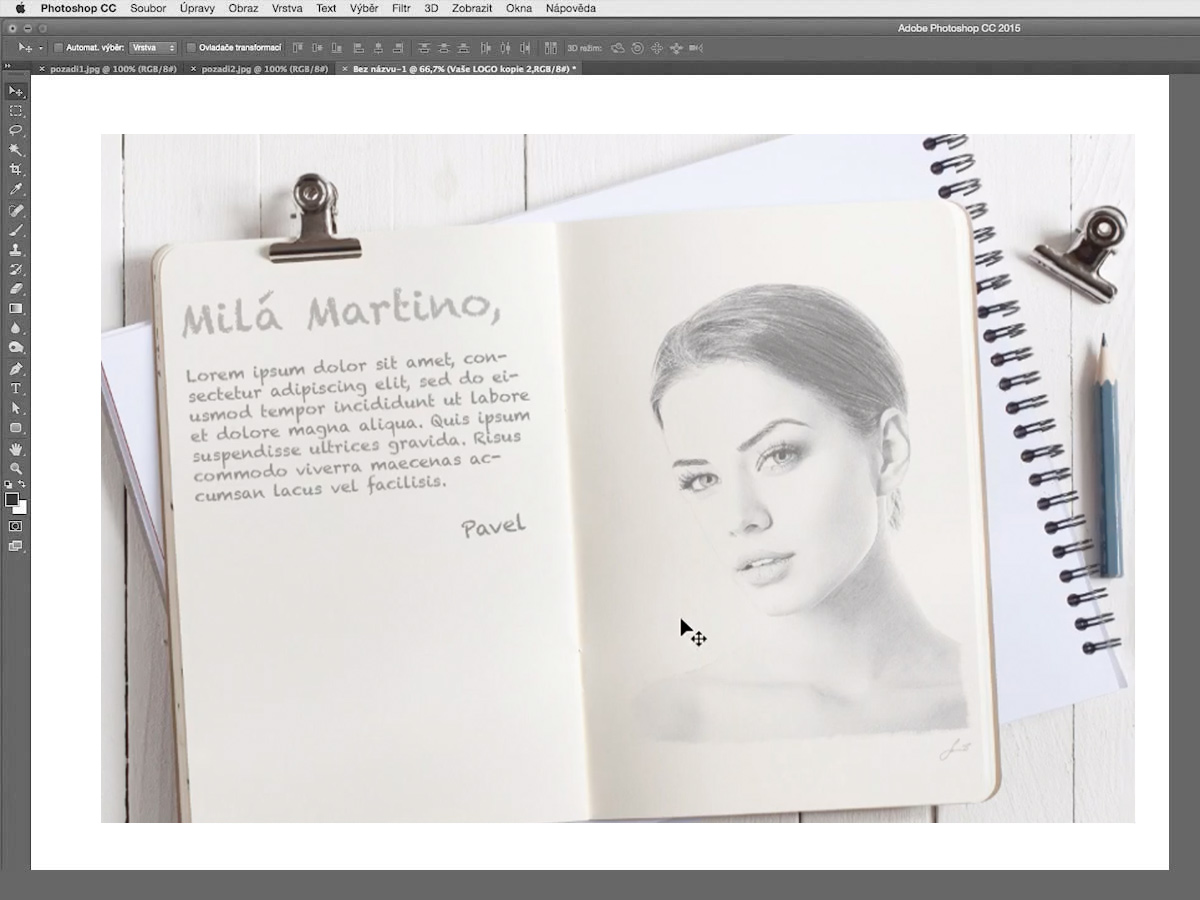Open the Vrstva auto-select dropdown

coord(153,48)
